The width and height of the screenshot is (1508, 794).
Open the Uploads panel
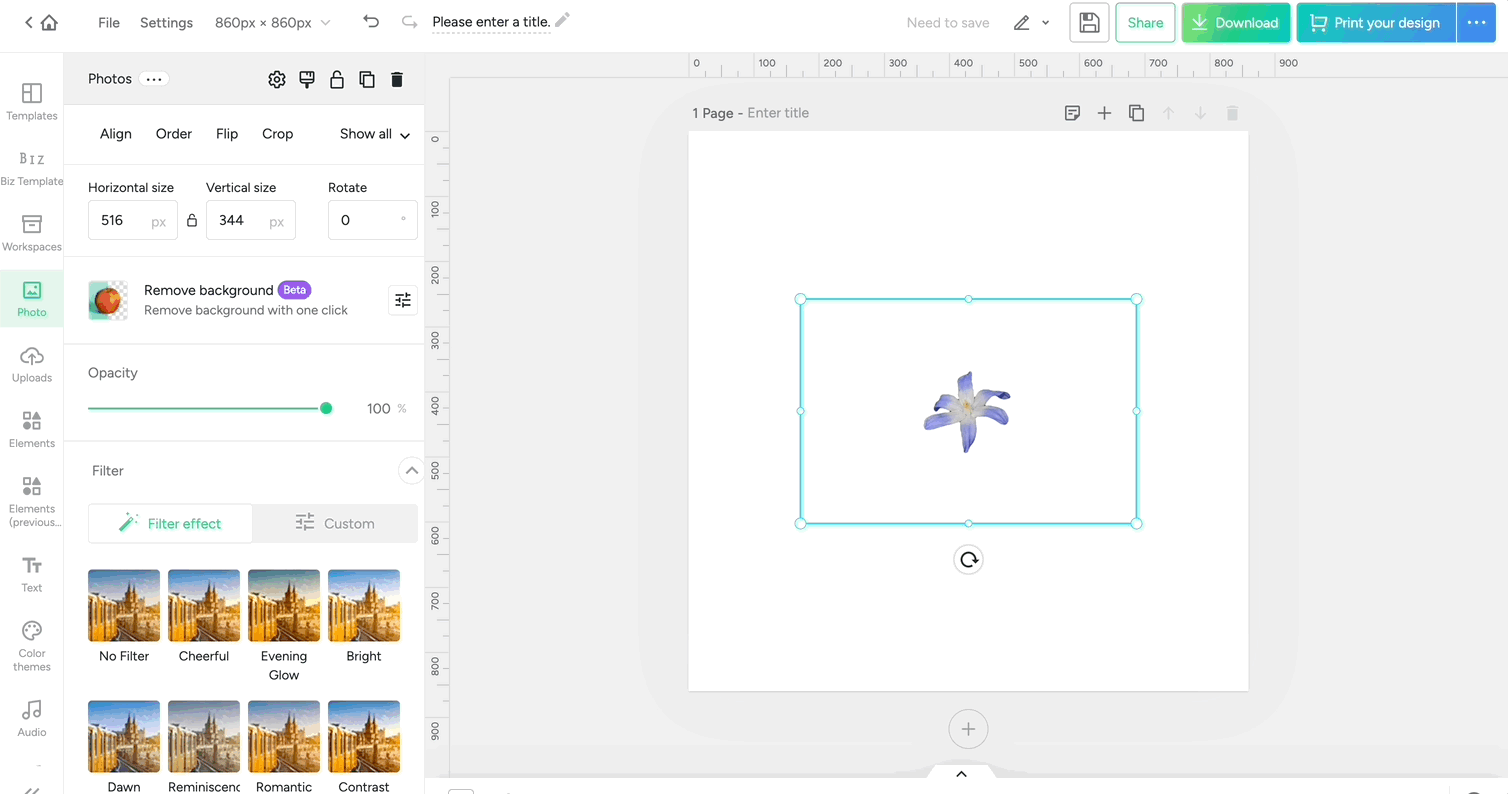(31, 363)
